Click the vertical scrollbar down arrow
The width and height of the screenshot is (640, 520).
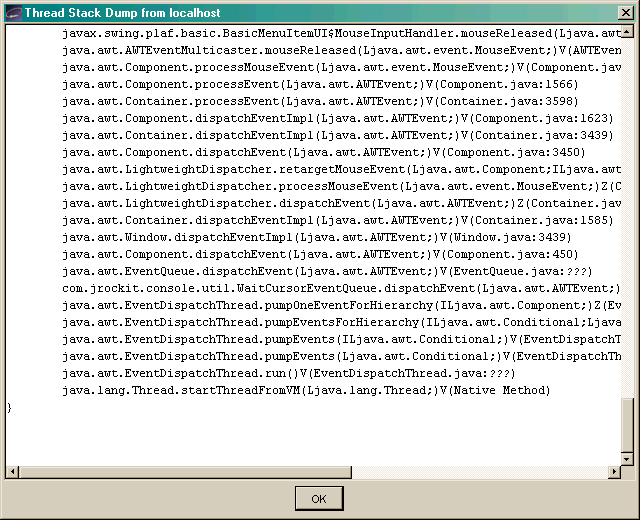click(627, 459)
